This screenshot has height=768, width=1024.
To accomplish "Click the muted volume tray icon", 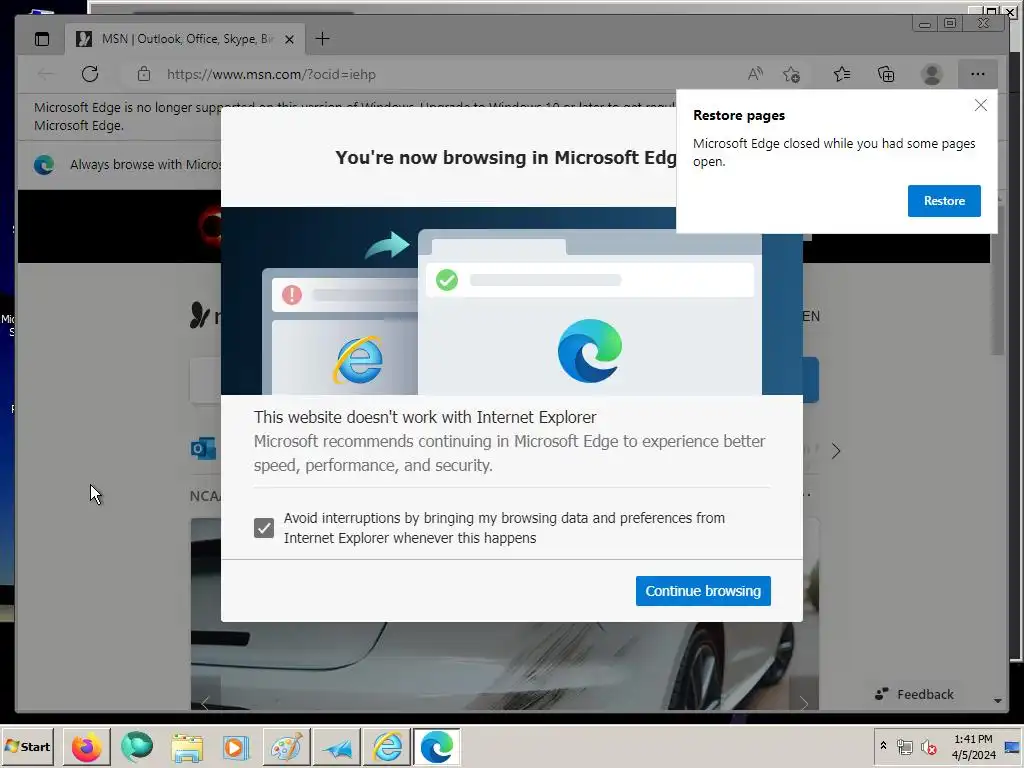I will click(928, 746).
